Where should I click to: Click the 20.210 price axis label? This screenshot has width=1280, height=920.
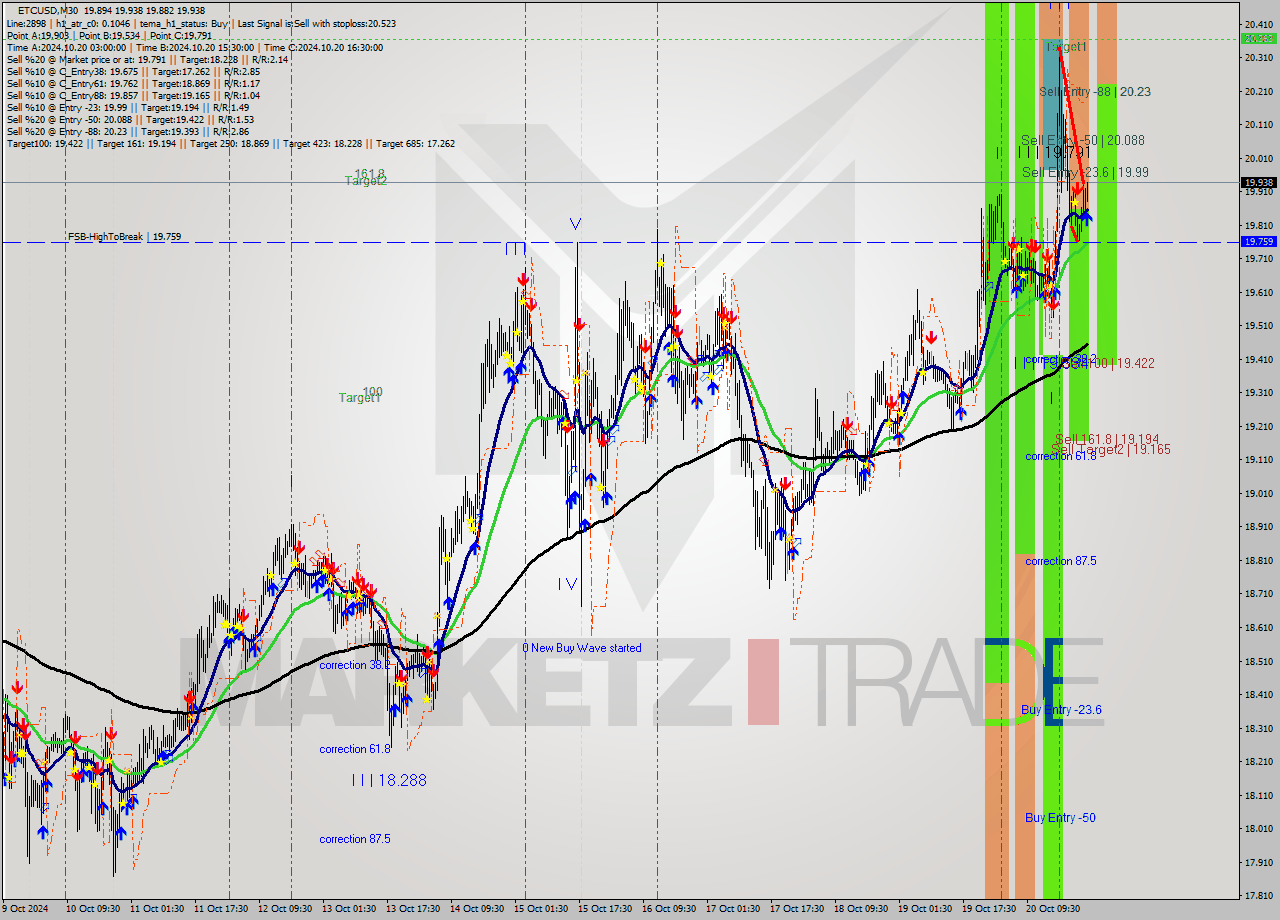click(x=1258, y=92)
